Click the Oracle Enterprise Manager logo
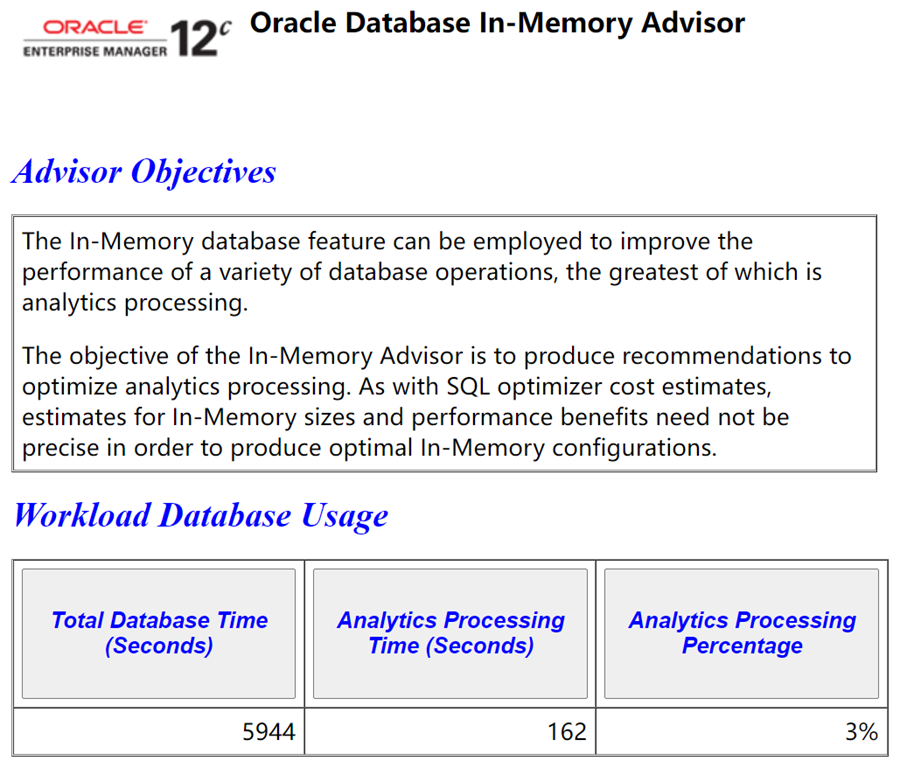The width and height of the screenshot is (921, 768). (96, 39)
